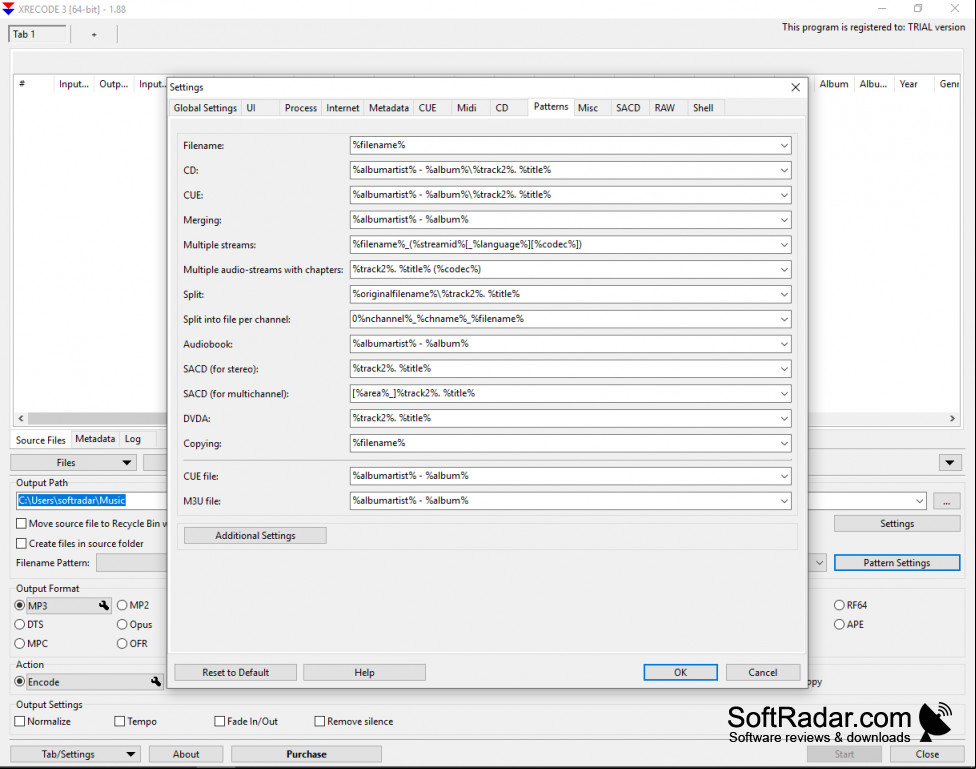This screenshot has width=976, height=769.
Task: Select the Encode action radio
Action: tap(20, 682)
